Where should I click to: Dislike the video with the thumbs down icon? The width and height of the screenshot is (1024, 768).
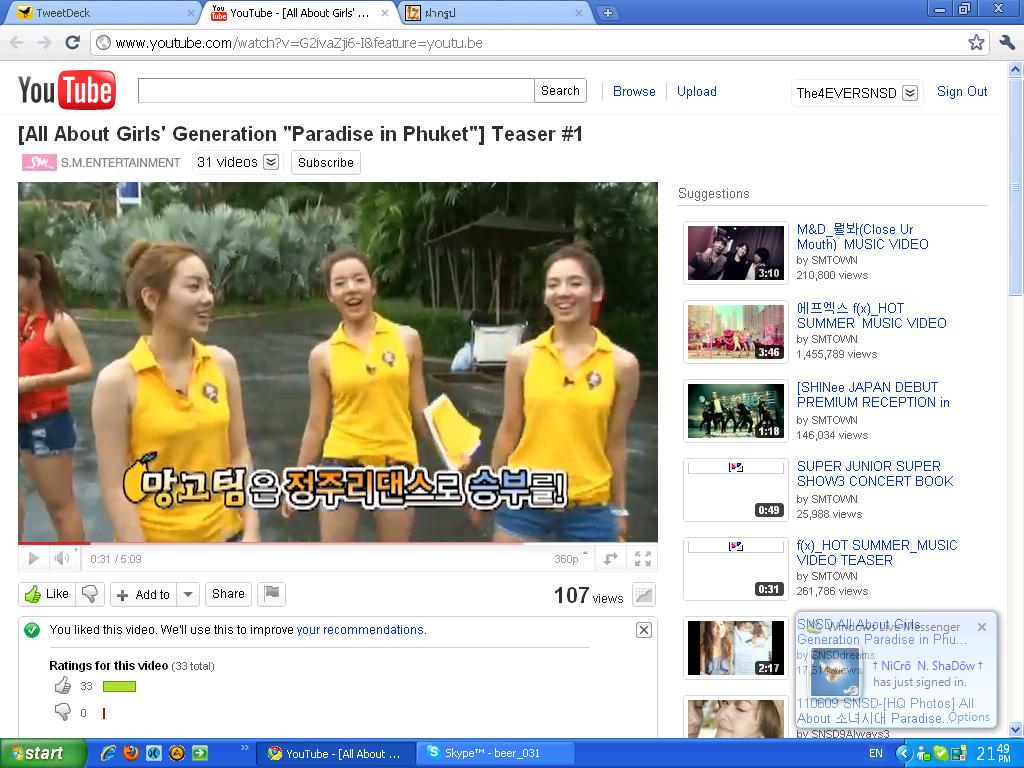(90, 594)
